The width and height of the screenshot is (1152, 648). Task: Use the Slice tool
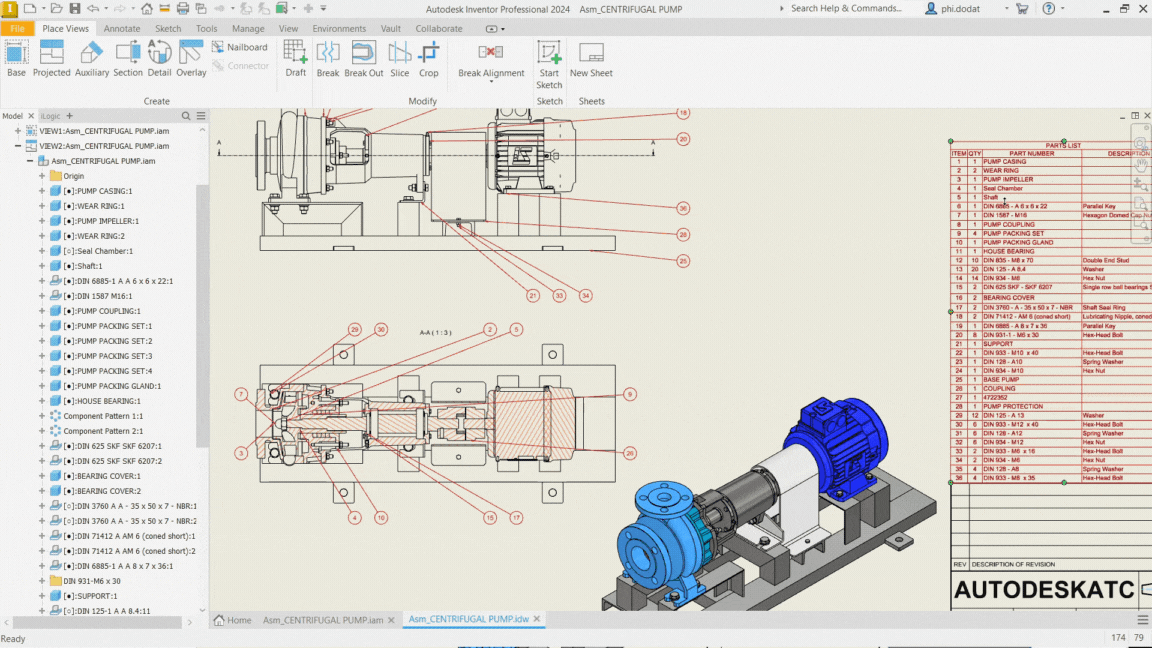[x=400, y=59]
